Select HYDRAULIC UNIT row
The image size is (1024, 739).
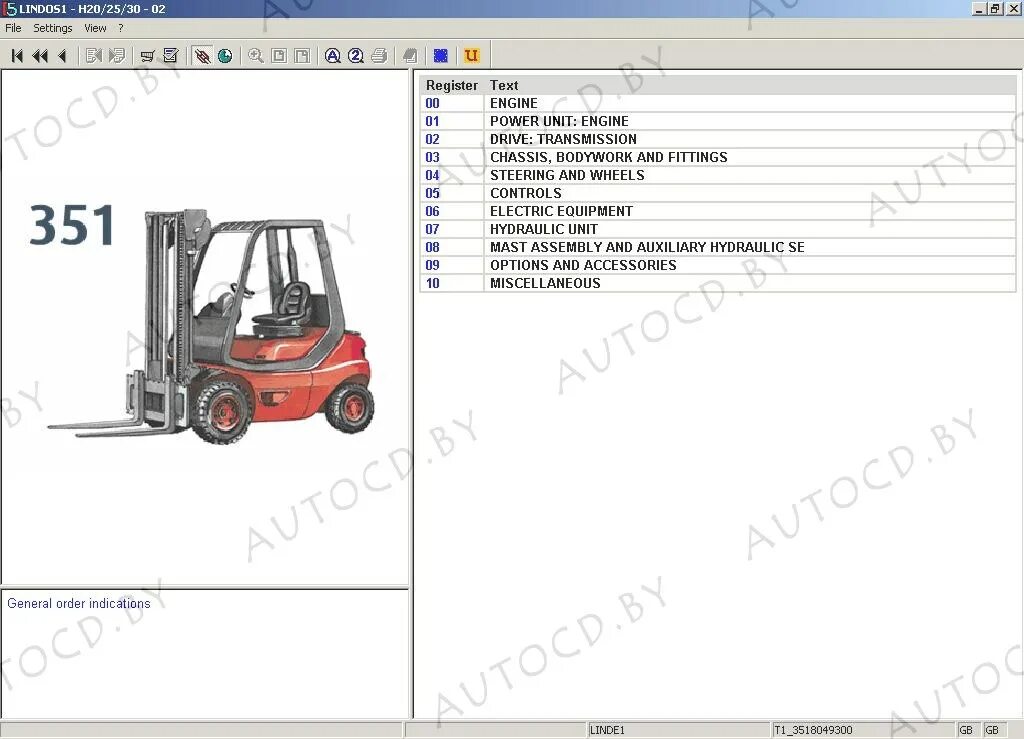coord(718,229)
